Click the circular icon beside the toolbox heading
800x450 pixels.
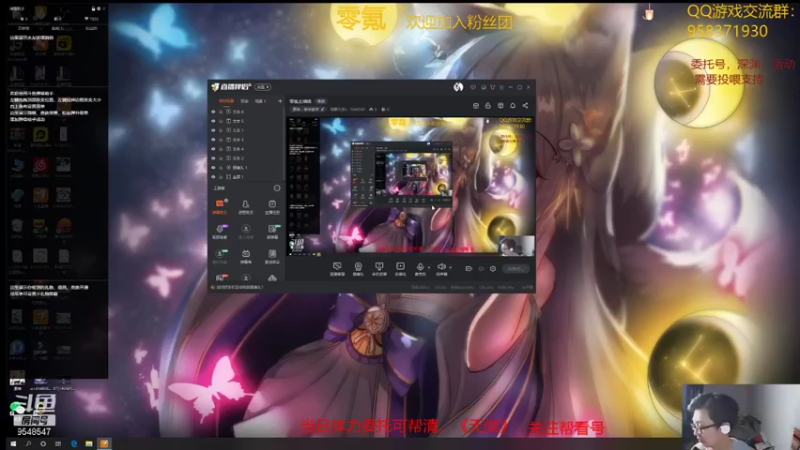[x=277, y=188]
